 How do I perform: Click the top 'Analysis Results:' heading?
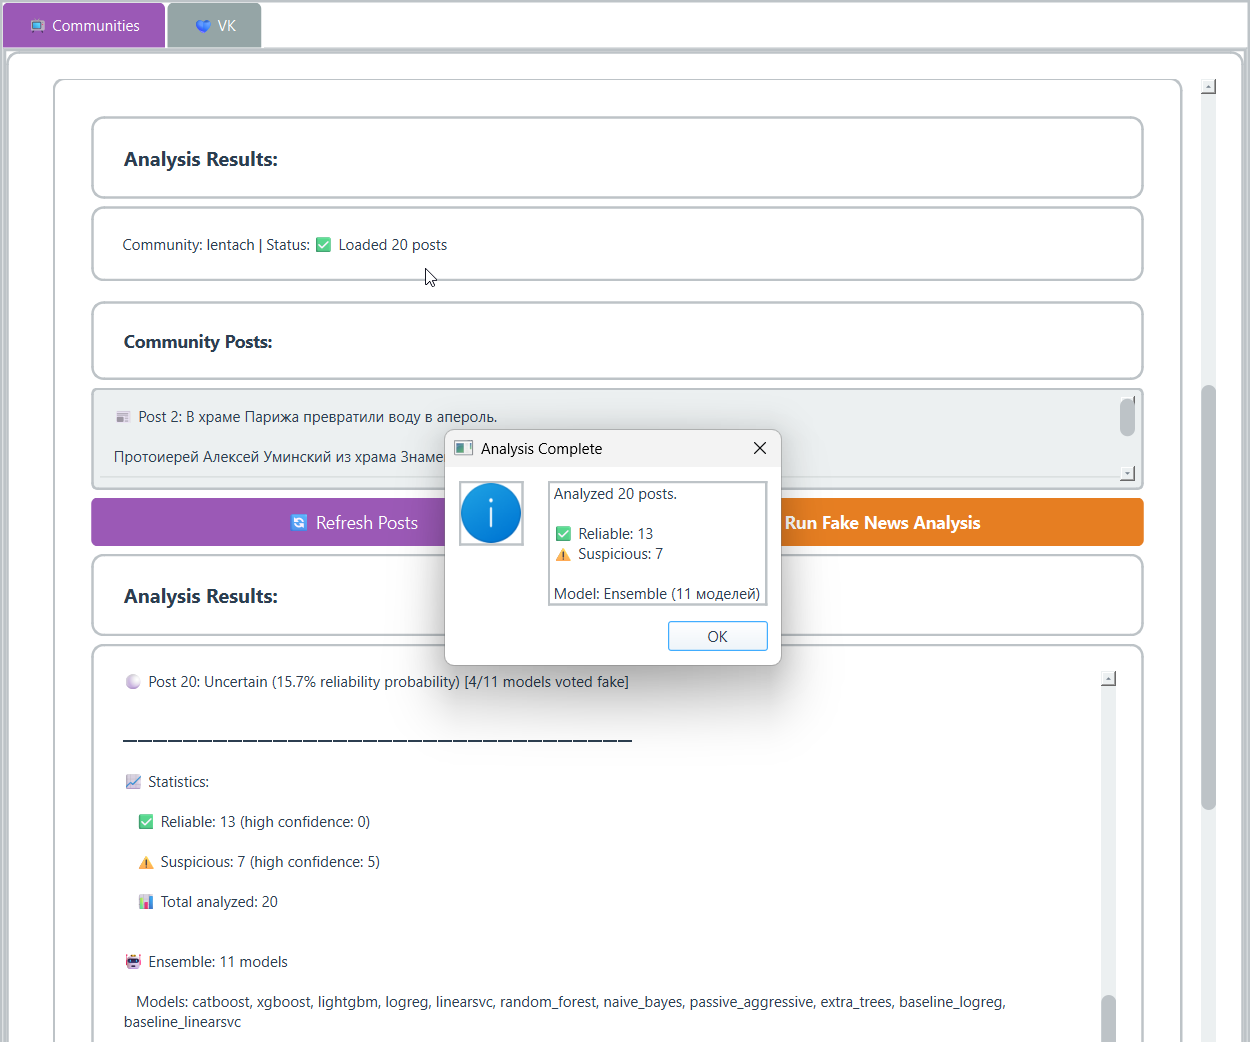(201, 159)
